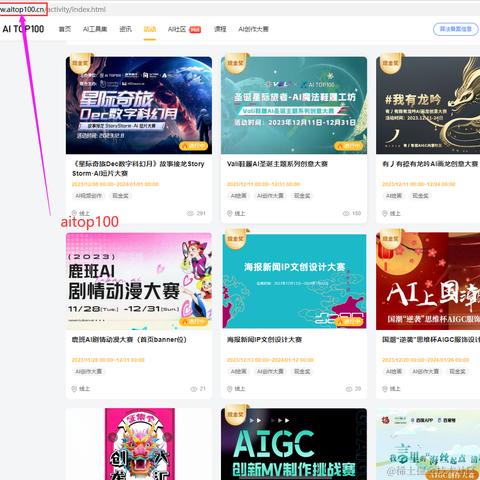
Task: Open the 首页 navigation item
Action: coord(65,29)
